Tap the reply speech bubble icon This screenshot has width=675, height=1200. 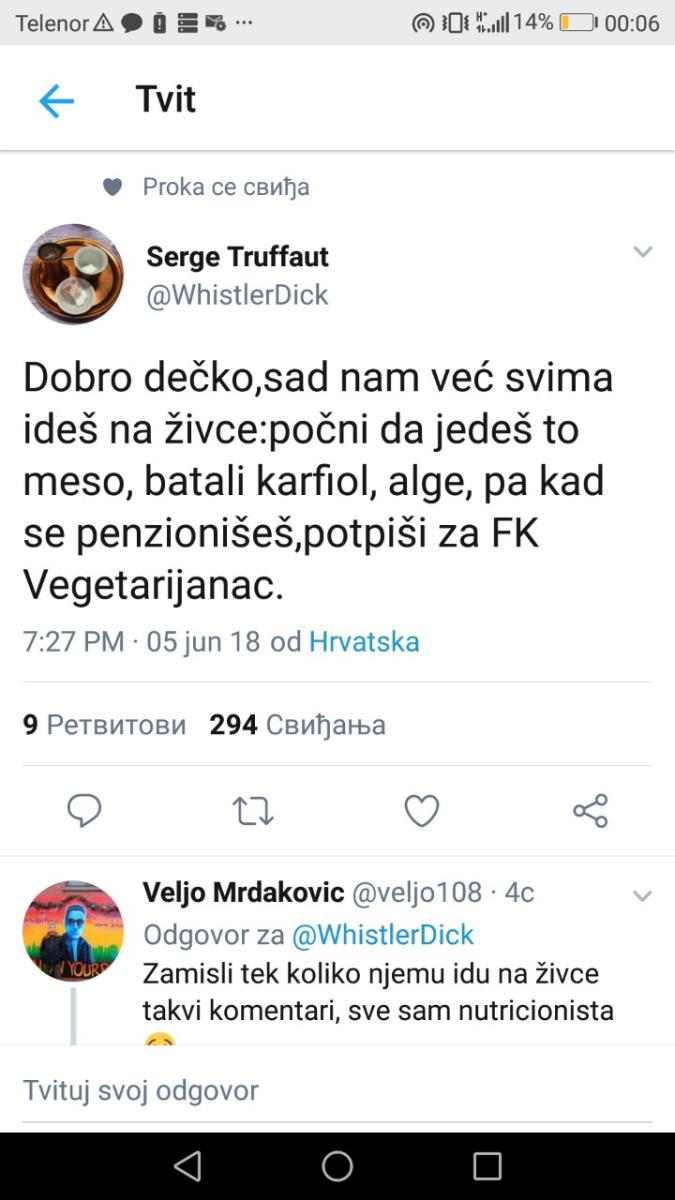pos(84,810)
